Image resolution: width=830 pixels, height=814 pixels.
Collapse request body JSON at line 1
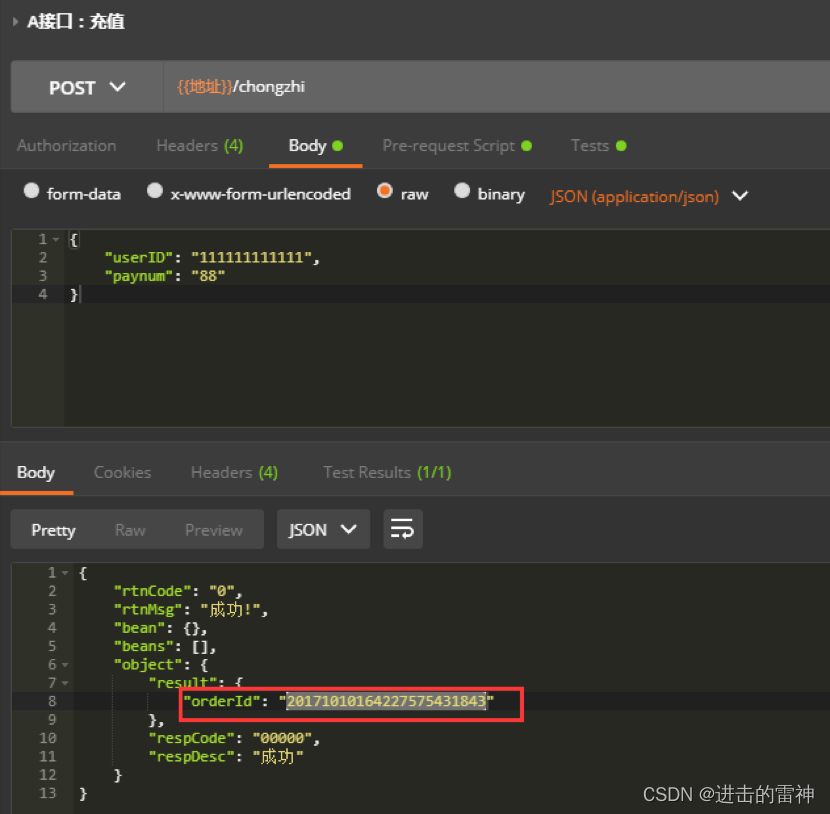56,240
